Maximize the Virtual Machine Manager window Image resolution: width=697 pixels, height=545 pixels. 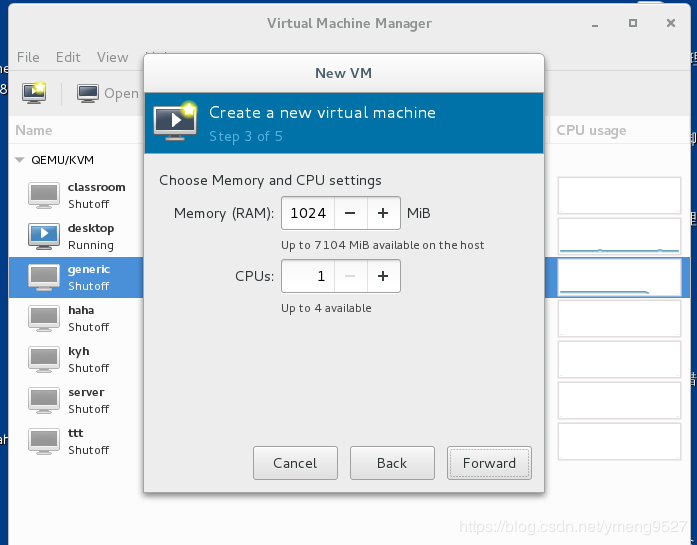coord(633,23)
